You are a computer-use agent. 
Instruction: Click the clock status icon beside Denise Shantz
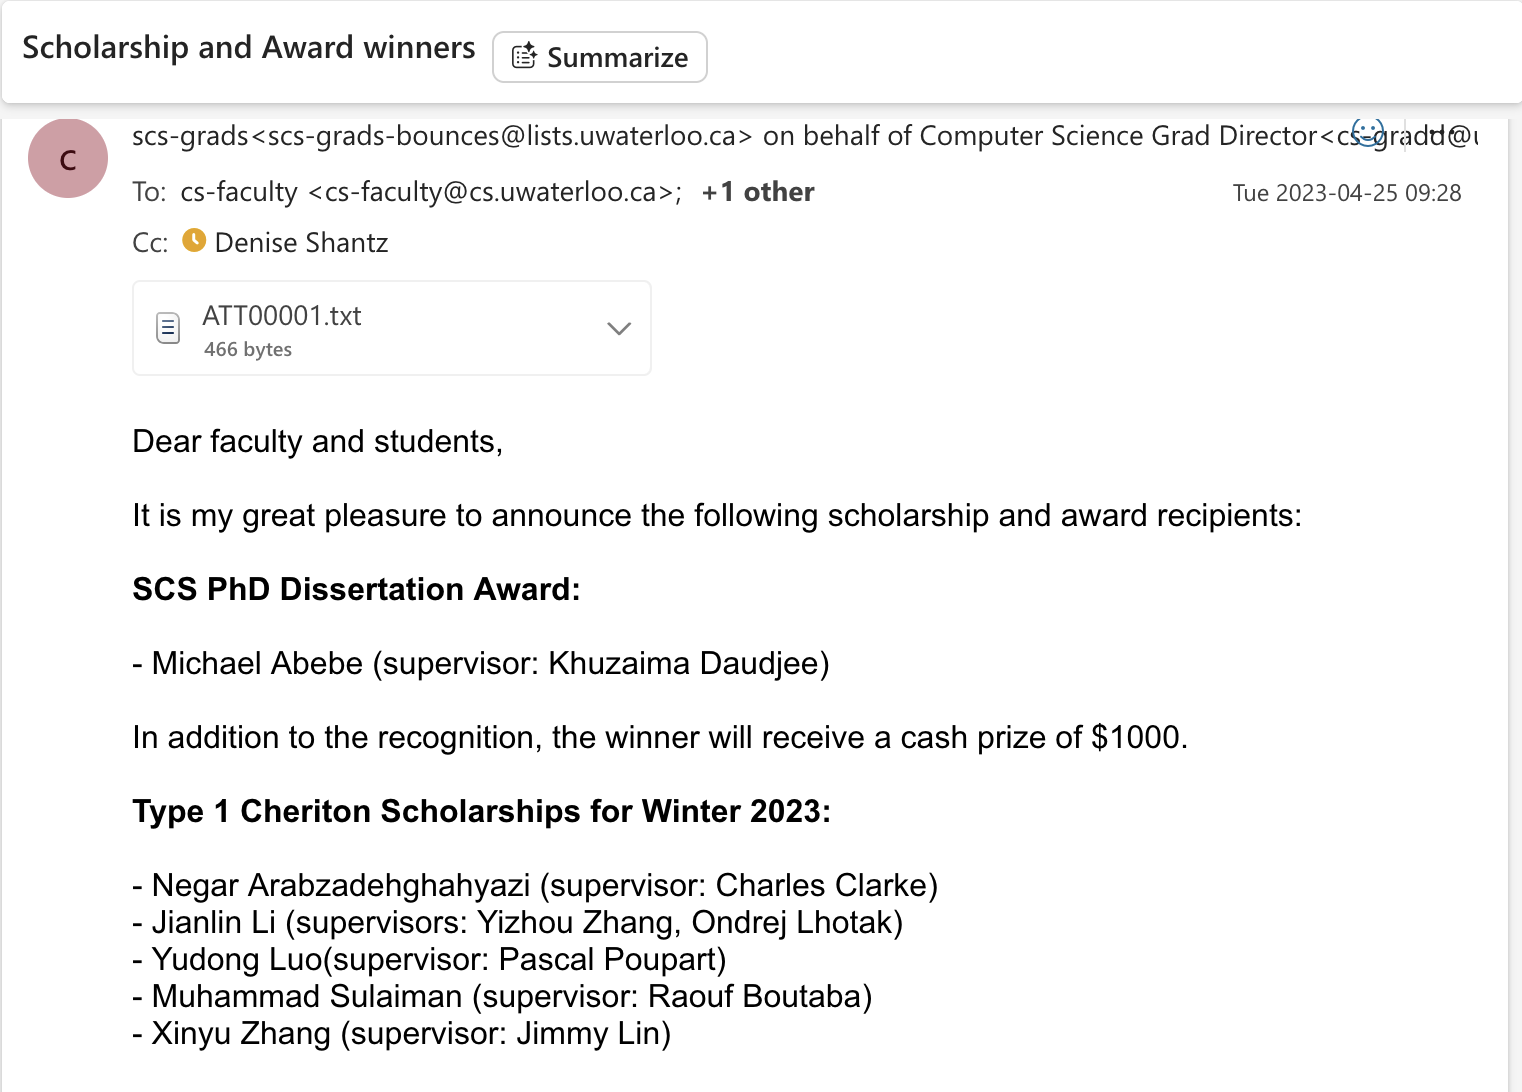point(194,241)
